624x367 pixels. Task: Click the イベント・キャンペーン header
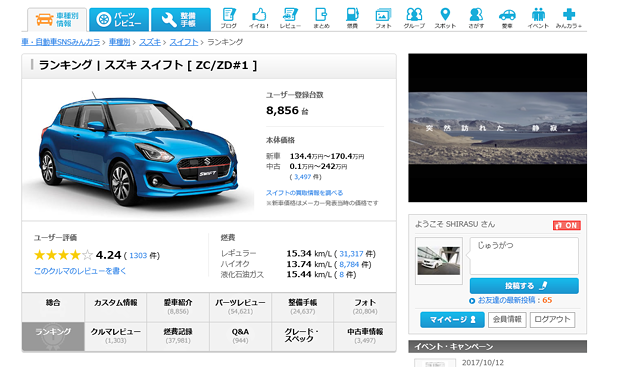(x=497, y=346)
